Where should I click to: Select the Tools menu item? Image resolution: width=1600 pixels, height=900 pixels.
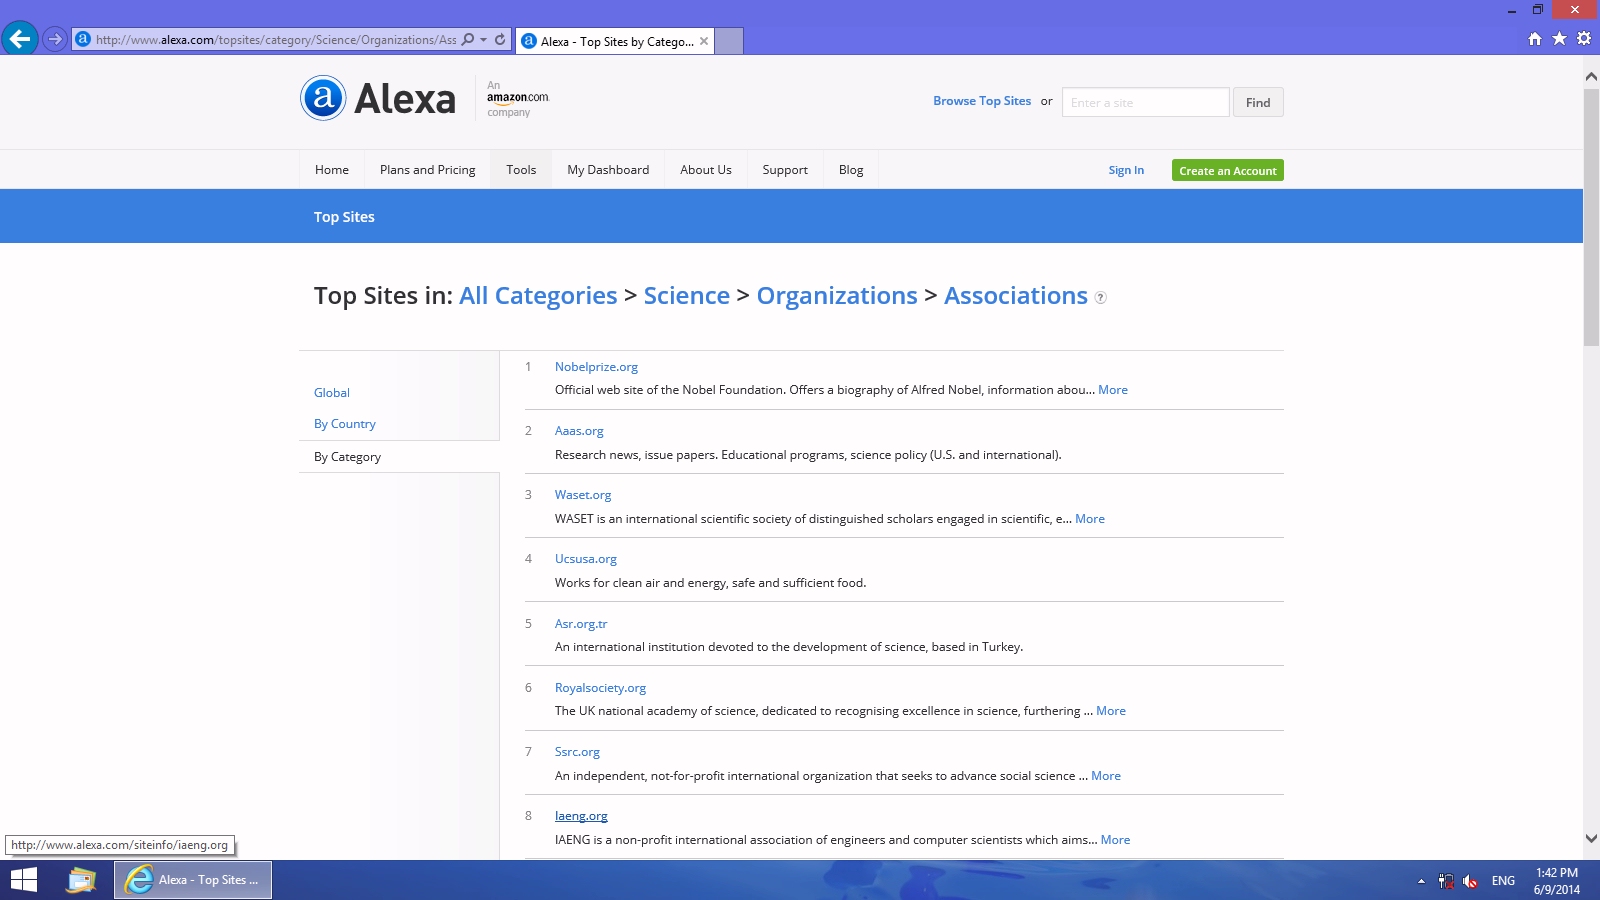click(x=521, y=170)
